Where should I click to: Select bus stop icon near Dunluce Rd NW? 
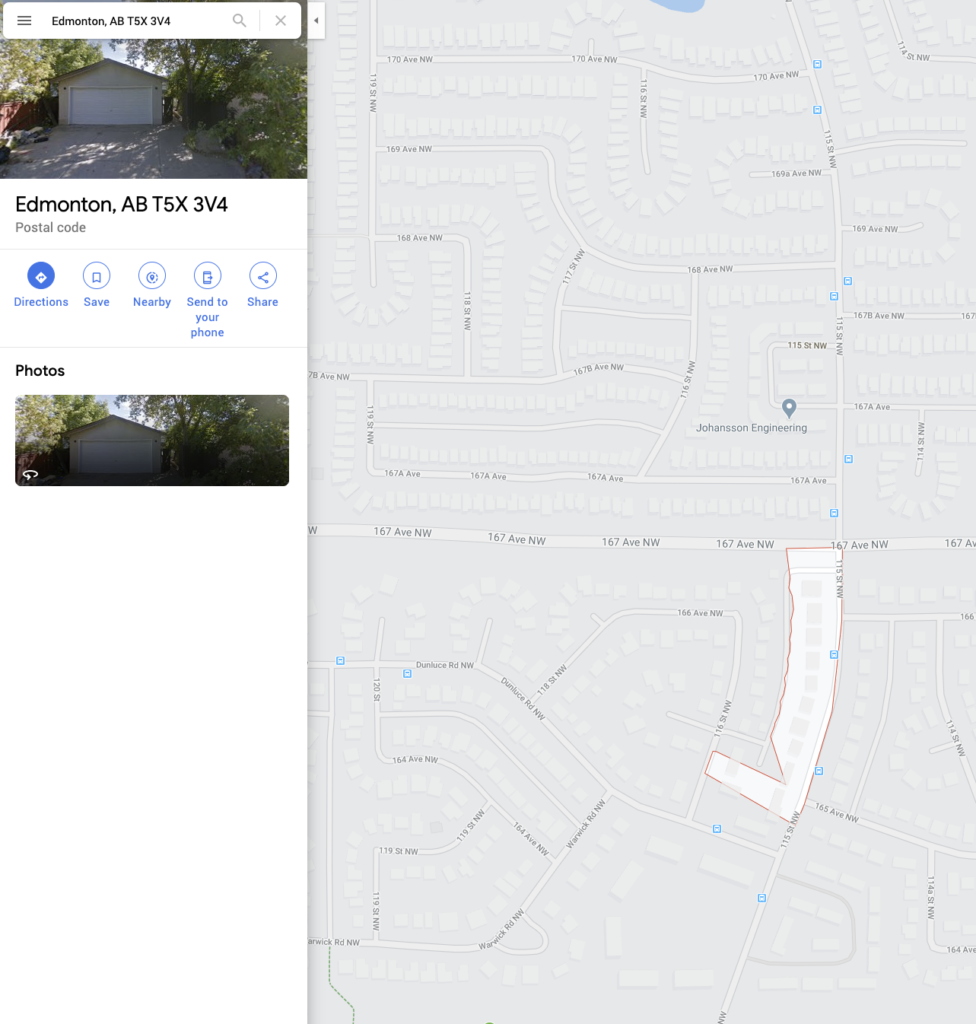tap(407, 673)
